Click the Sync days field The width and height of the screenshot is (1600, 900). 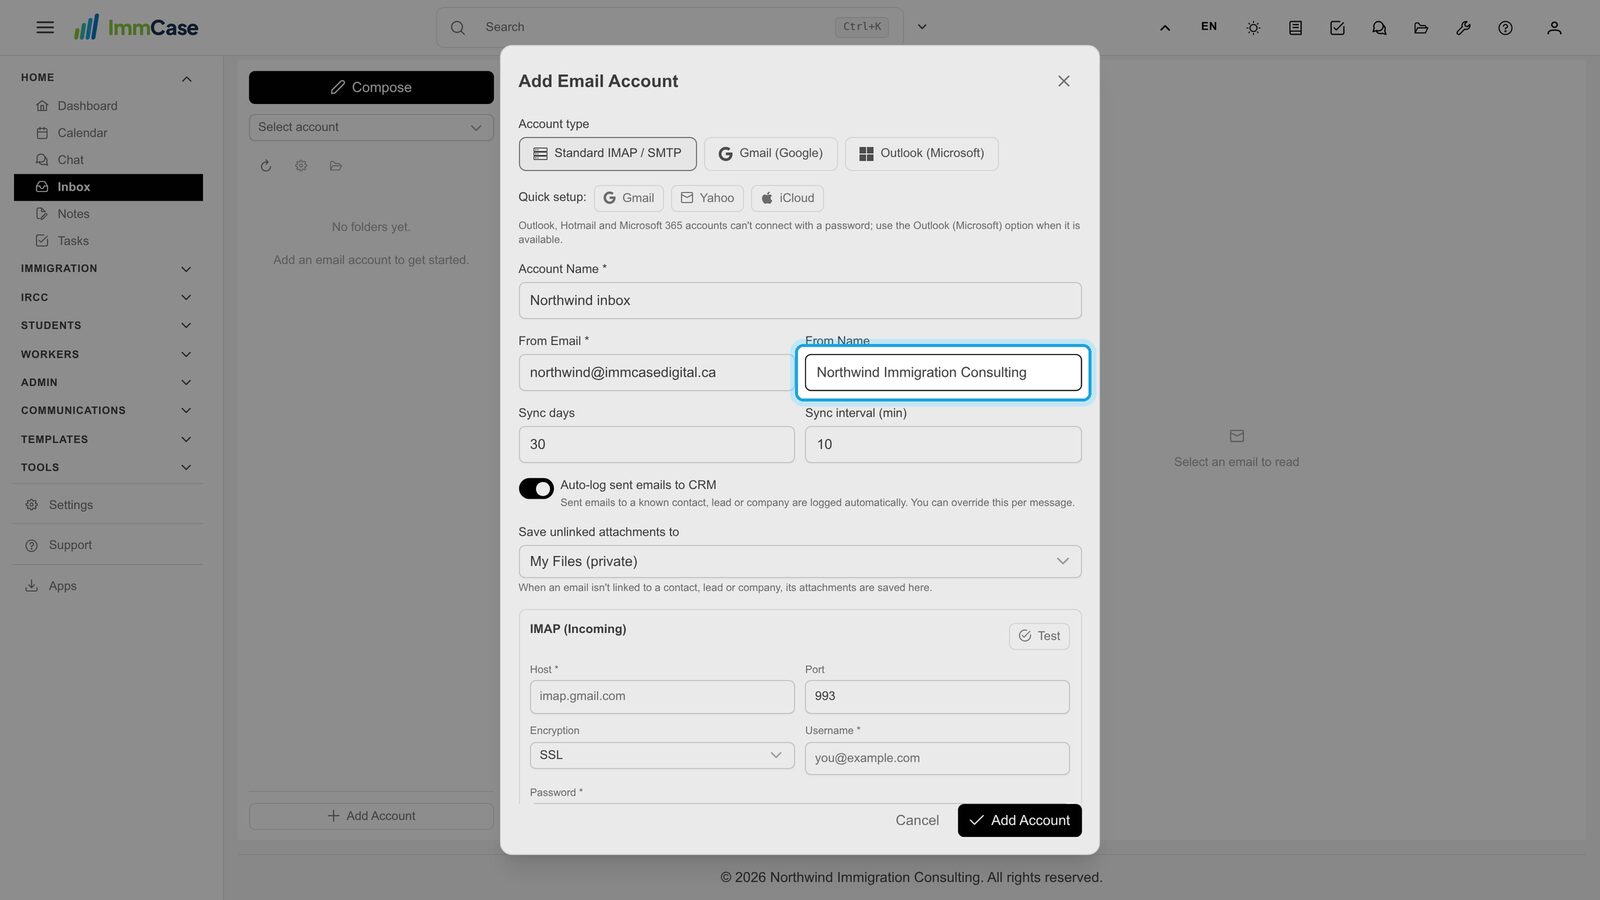[x=656, y=445]
